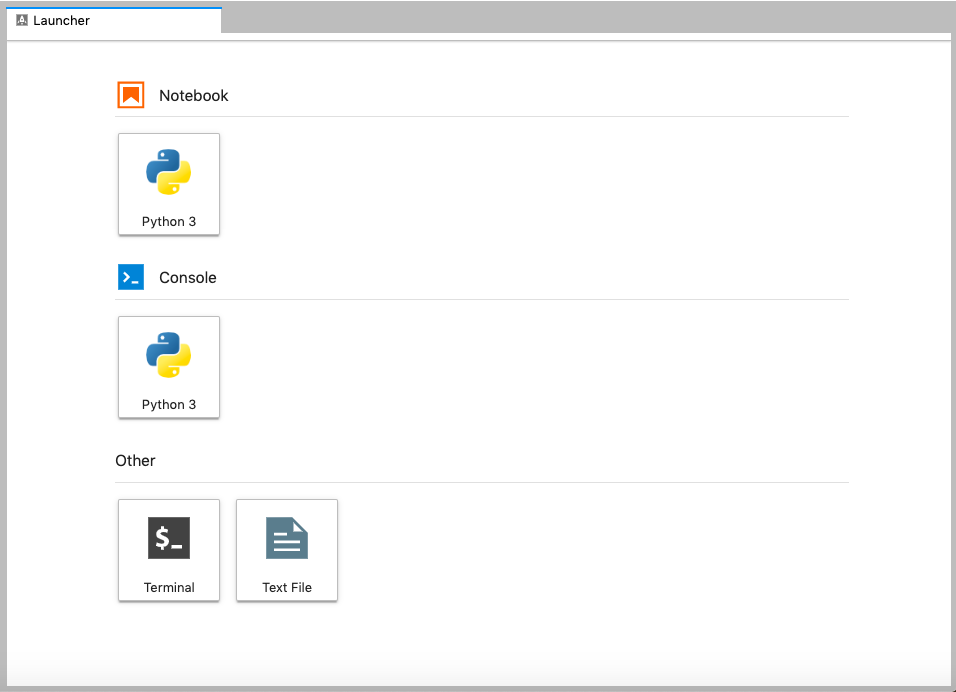This screenshot has height=692, width=956.
Task: Click the small icon on the Launcher tab
Action: tap(22, 20)
